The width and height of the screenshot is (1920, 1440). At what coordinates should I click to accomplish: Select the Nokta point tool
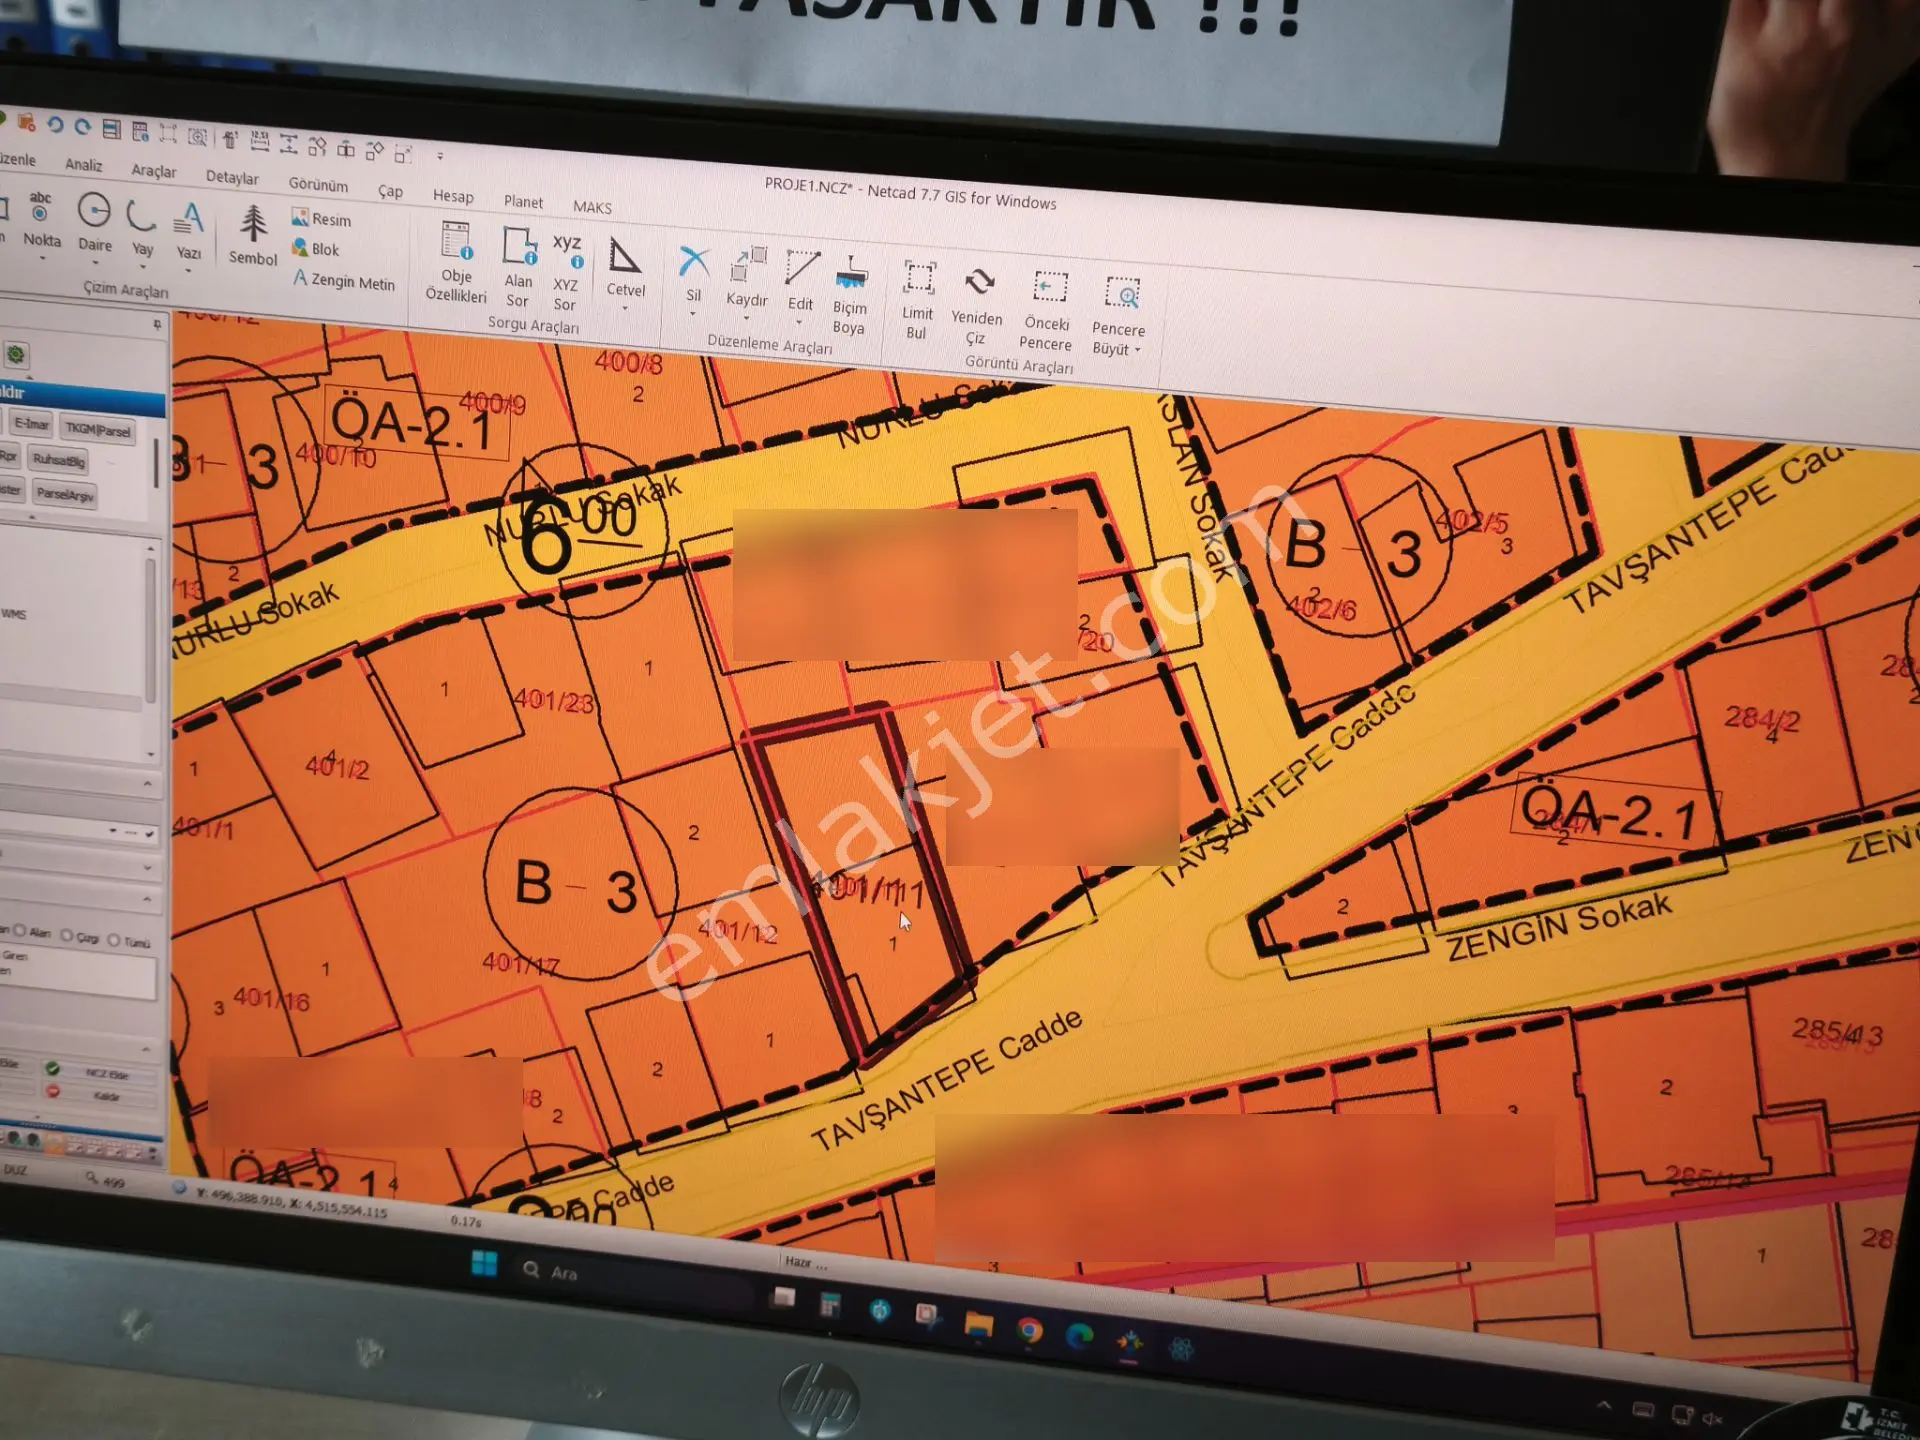tap(41, 221)
